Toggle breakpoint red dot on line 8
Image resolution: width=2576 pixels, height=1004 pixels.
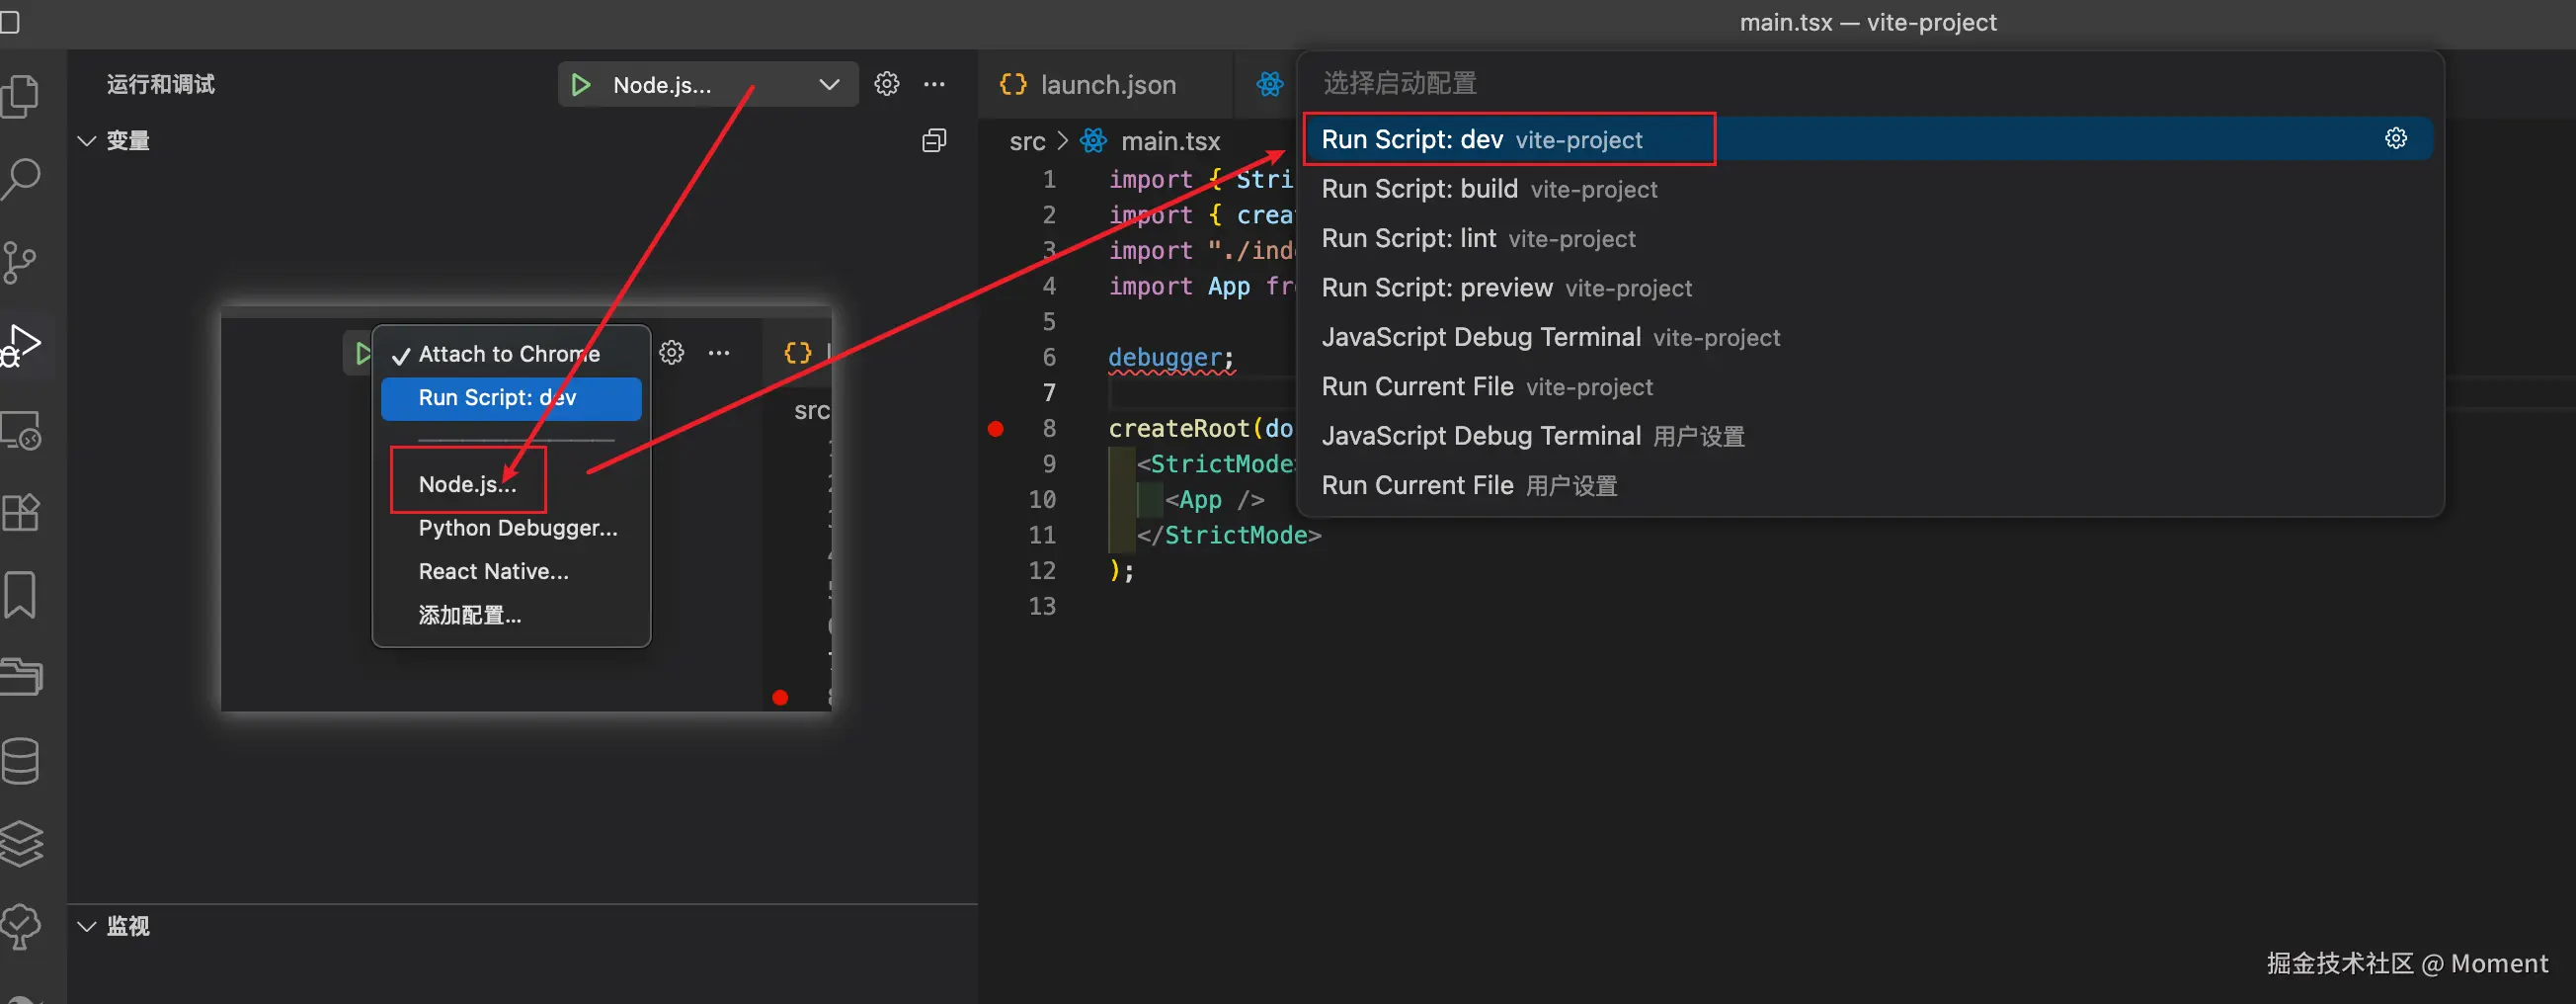[995, 429]
